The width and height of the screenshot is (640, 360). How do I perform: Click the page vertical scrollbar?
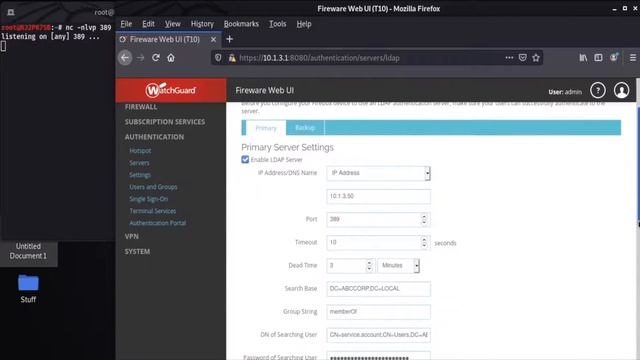click(638, 163)
